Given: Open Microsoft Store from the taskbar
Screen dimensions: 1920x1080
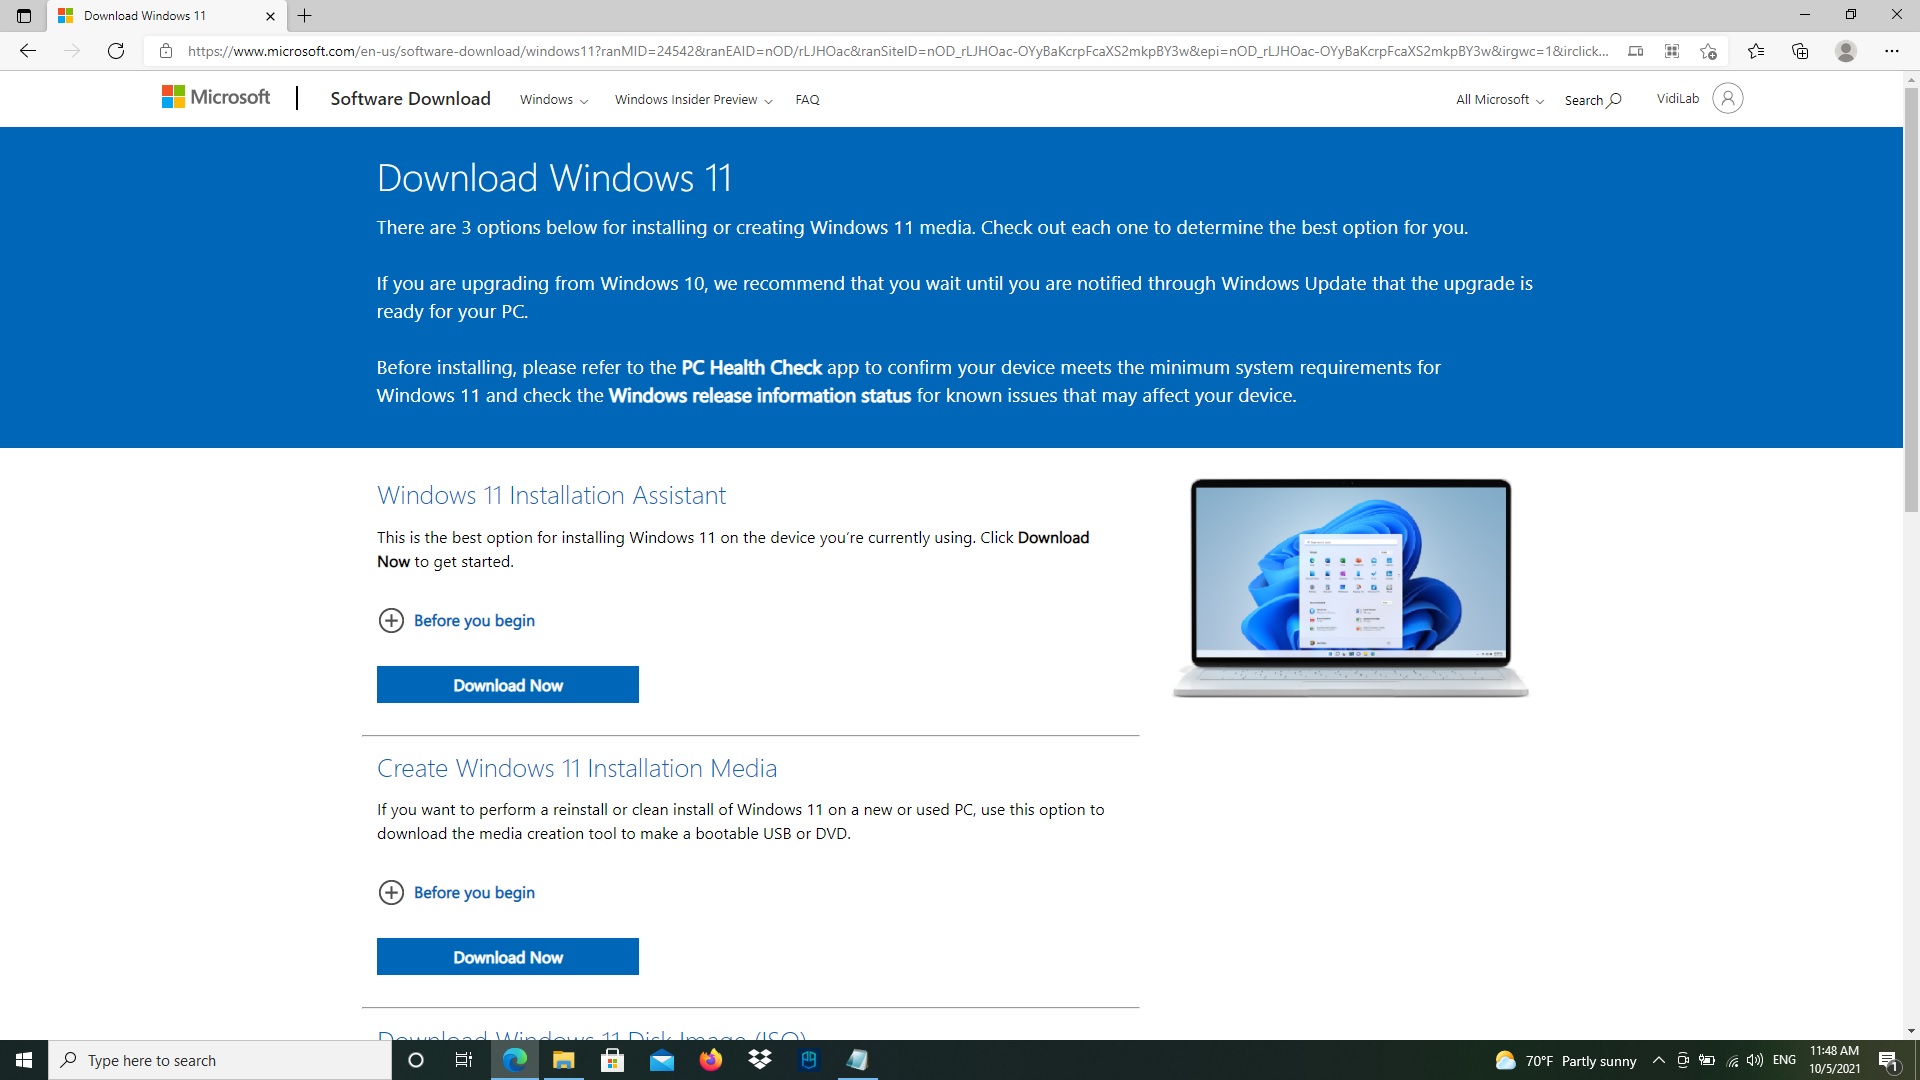Looking at the screenshot, I should point(612,1060).
